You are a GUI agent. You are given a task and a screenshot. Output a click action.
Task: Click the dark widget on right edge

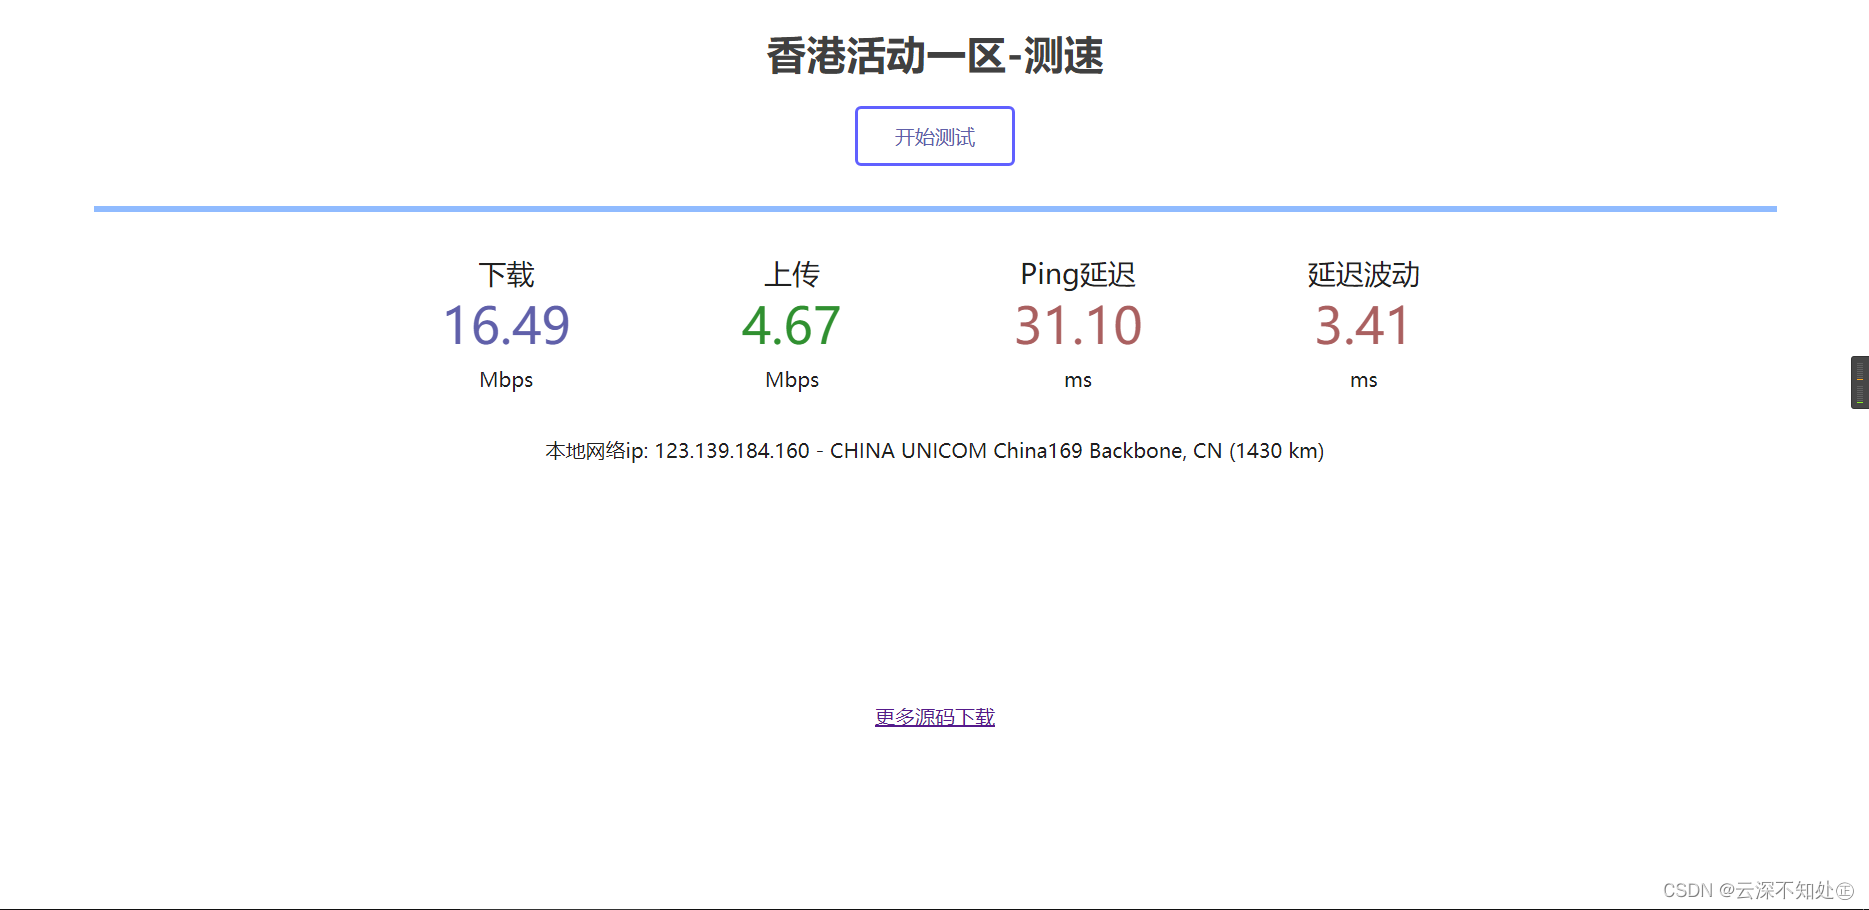point(1859,382)
